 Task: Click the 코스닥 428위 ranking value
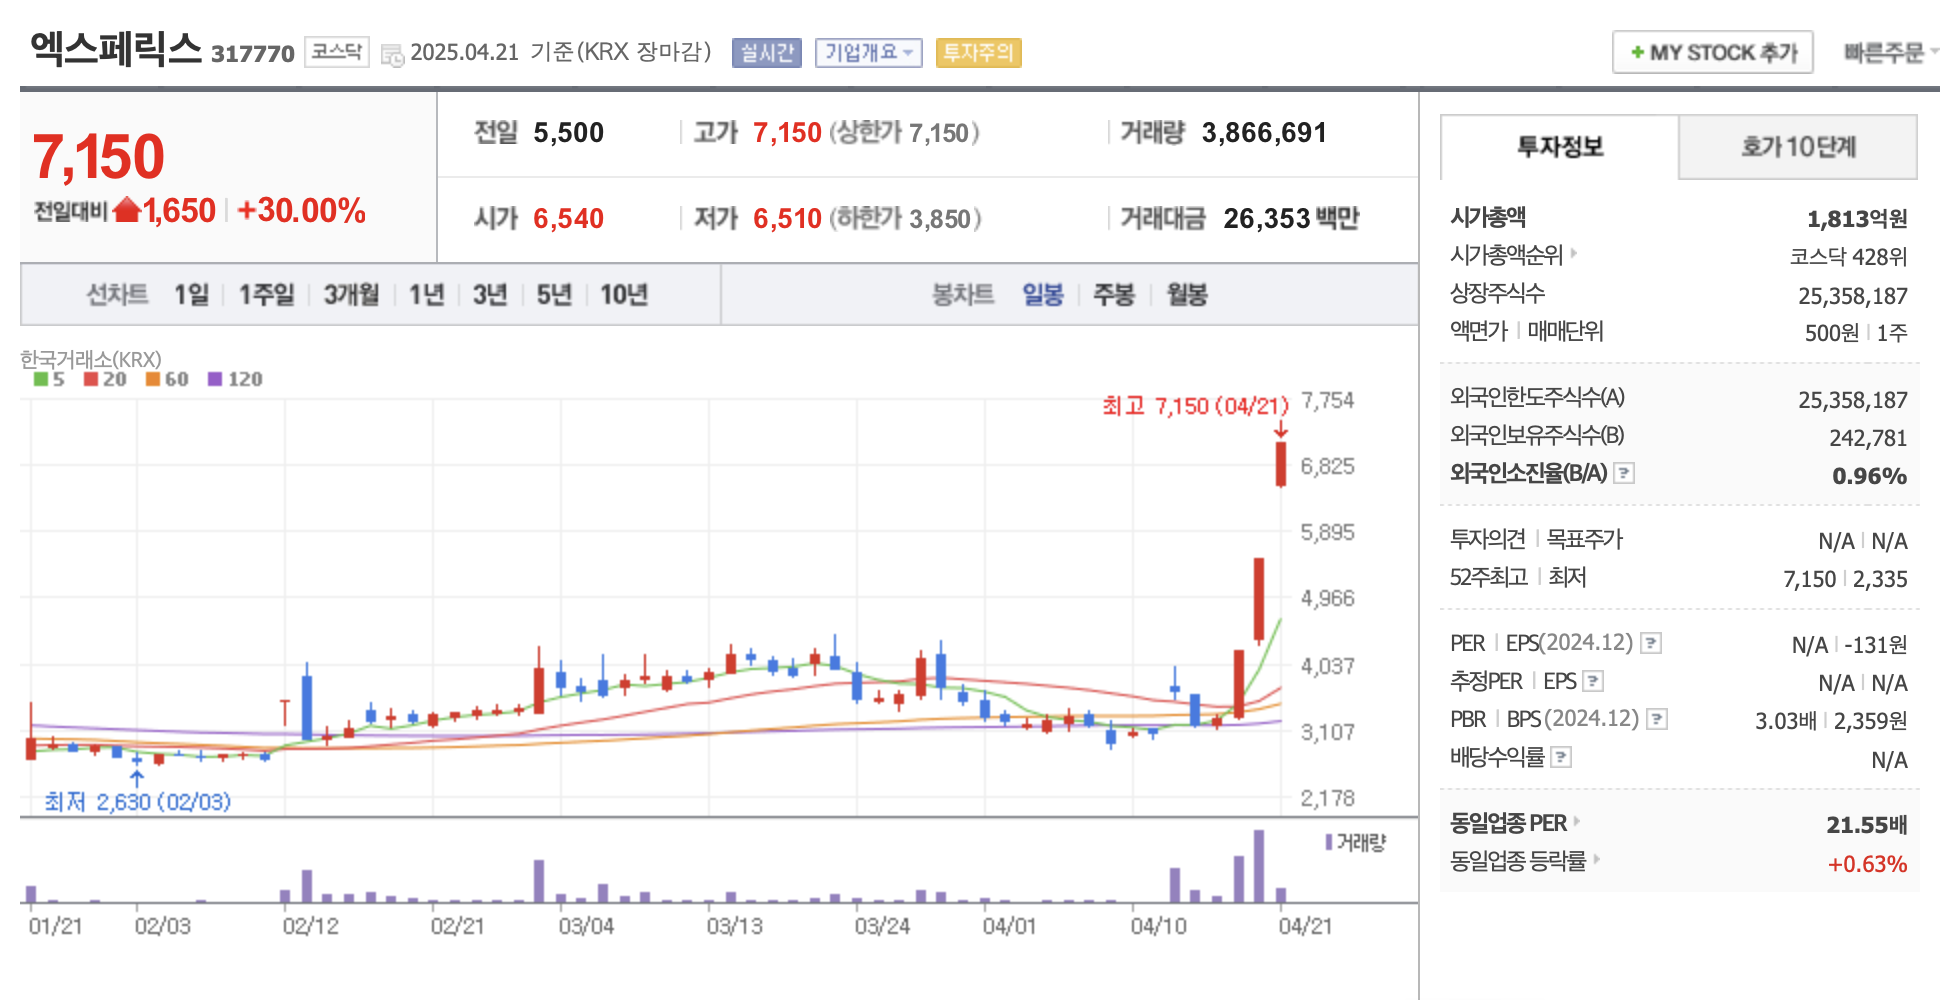(x=1848, y=257)
